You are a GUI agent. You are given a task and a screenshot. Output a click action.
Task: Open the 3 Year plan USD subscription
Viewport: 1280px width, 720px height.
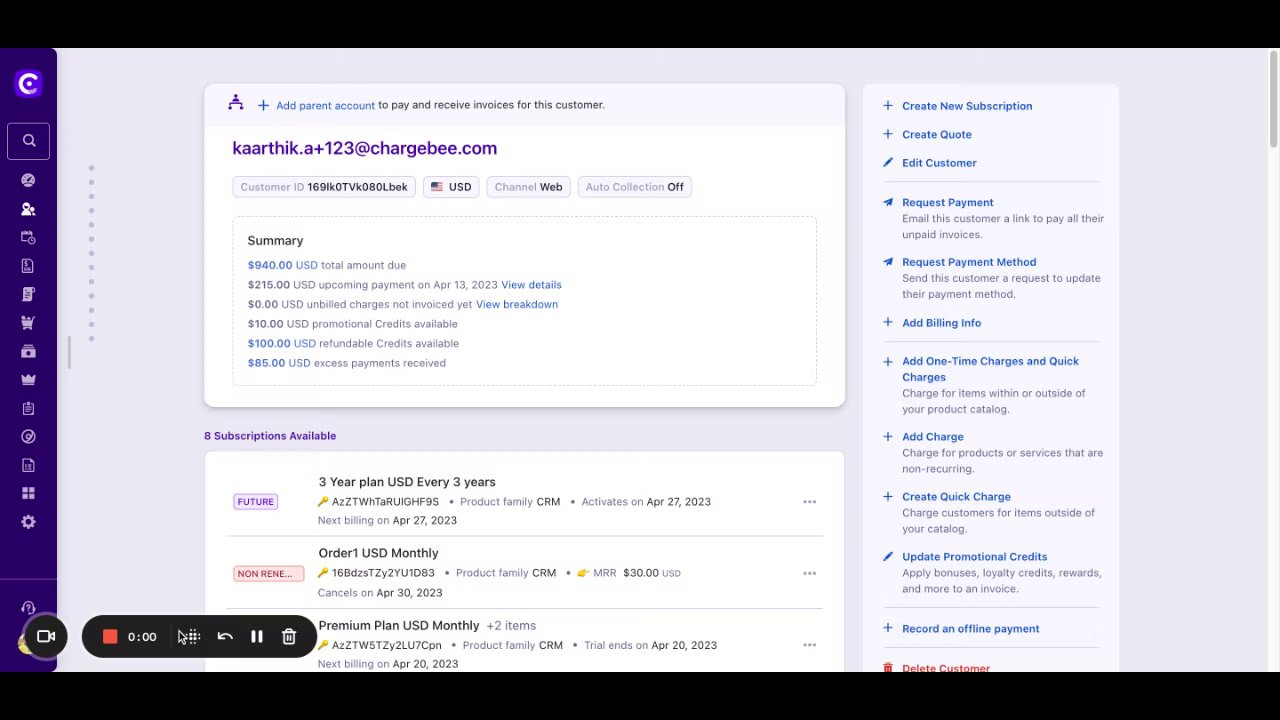[x=407, y=482]
